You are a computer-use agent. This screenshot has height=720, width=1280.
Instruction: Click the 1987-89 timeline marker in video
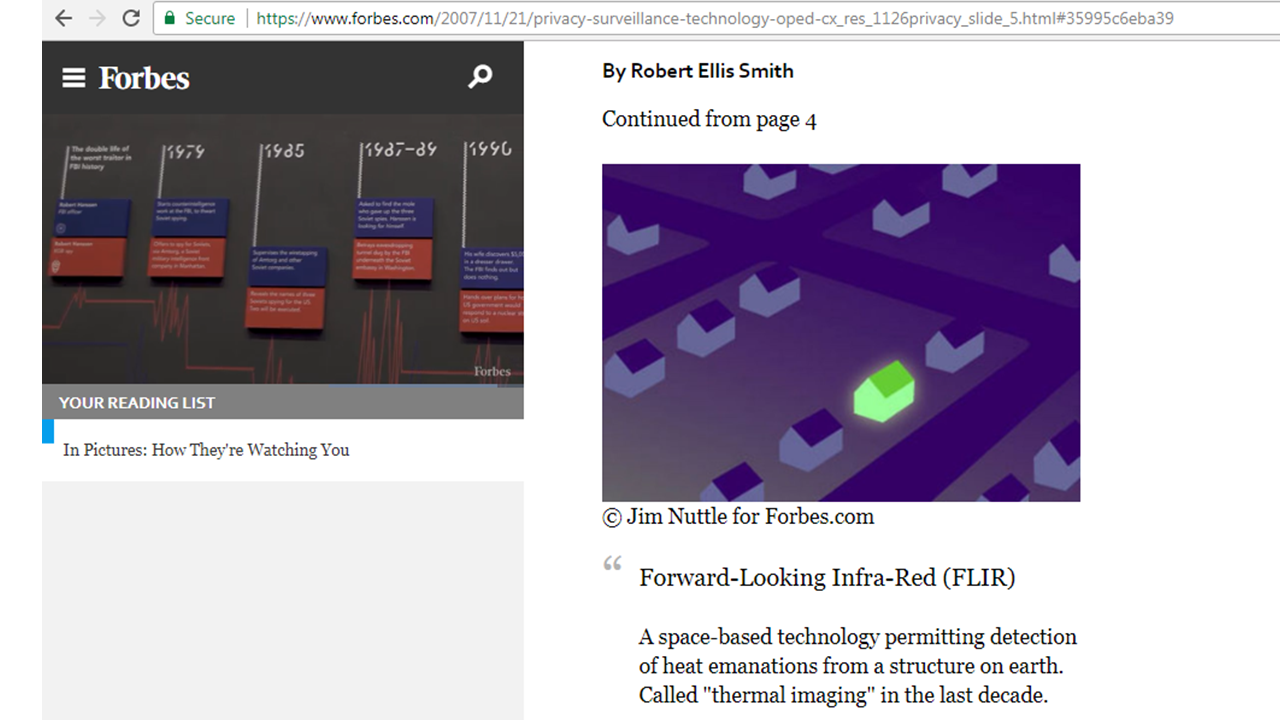tap(400, 150)
